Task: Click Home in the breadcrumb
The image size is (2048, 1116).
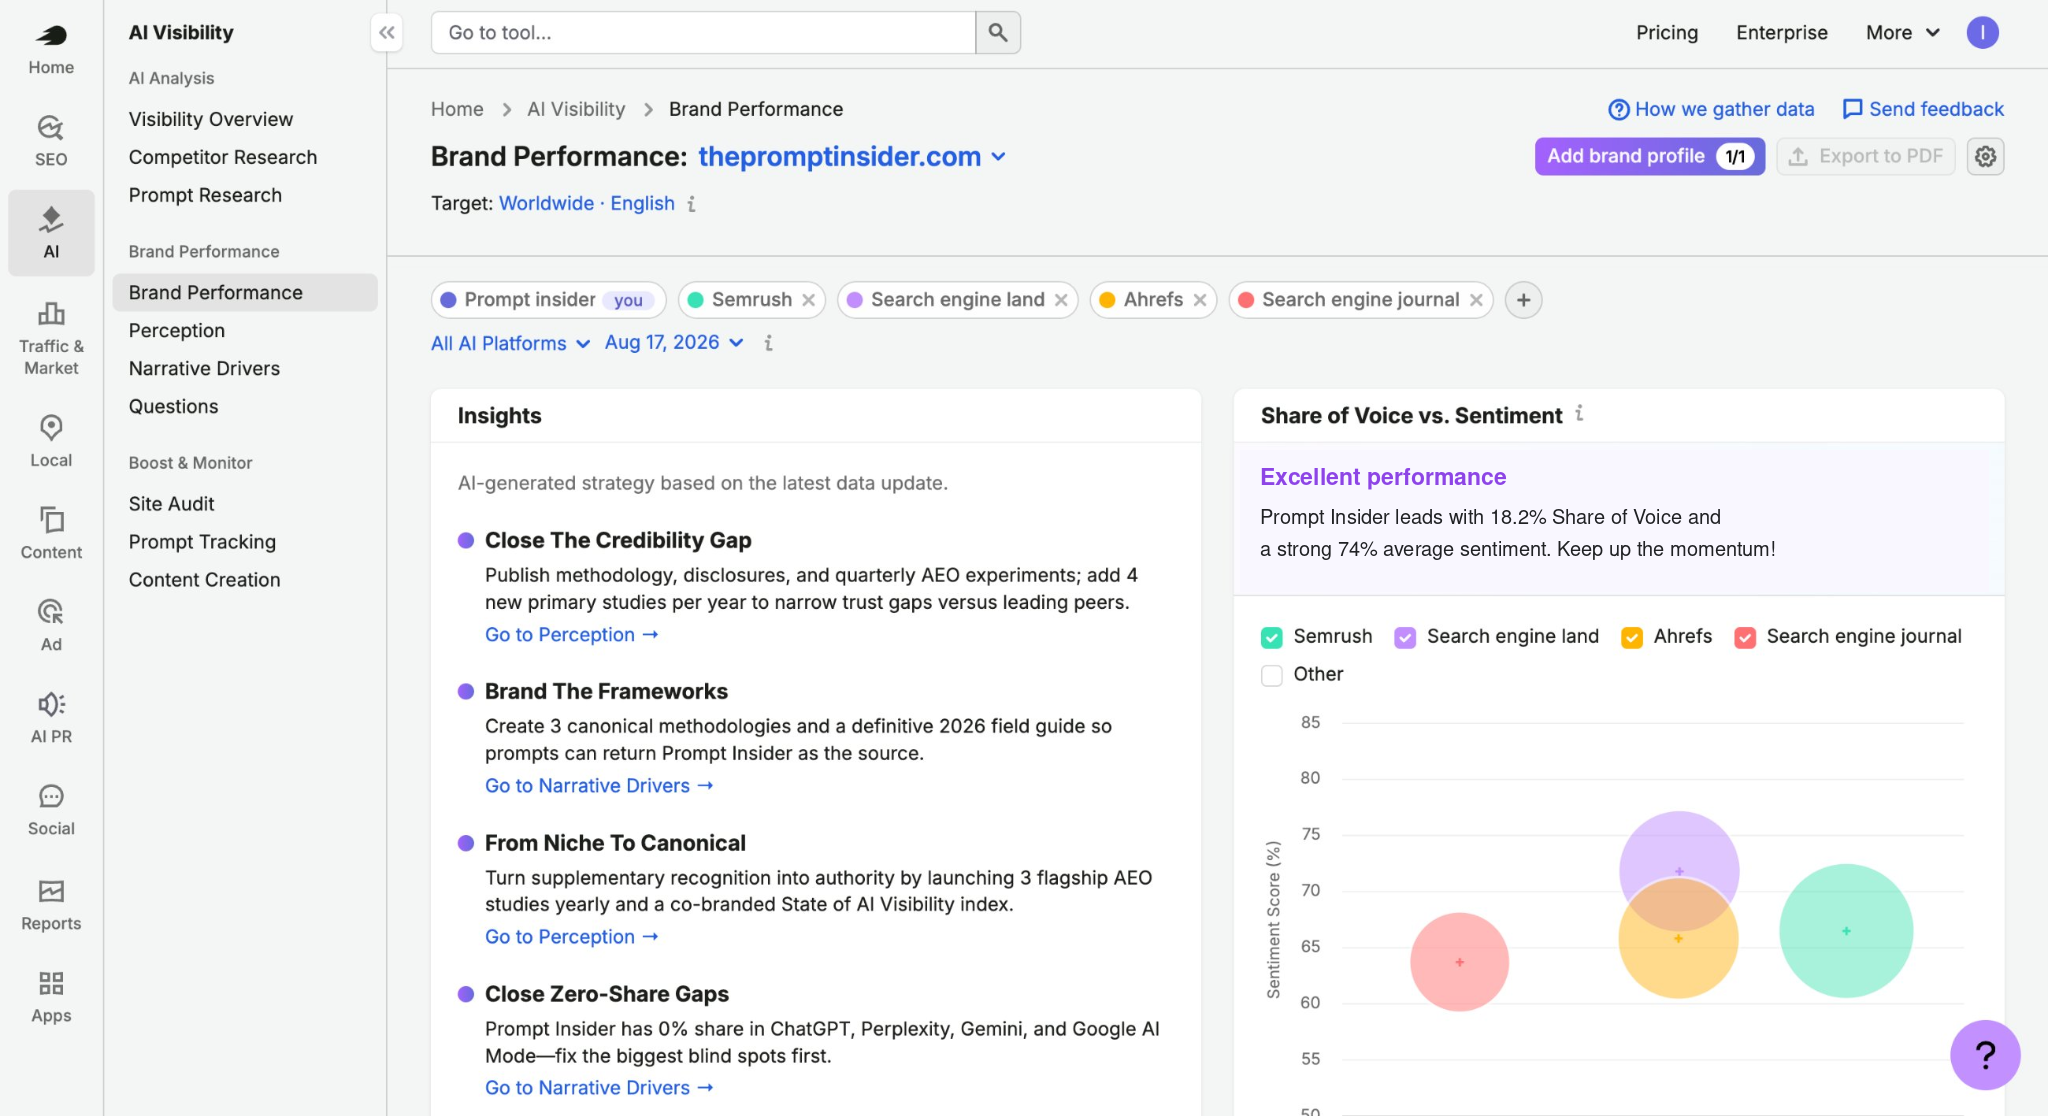Action: pyautogui.click(x=457, y=109)
